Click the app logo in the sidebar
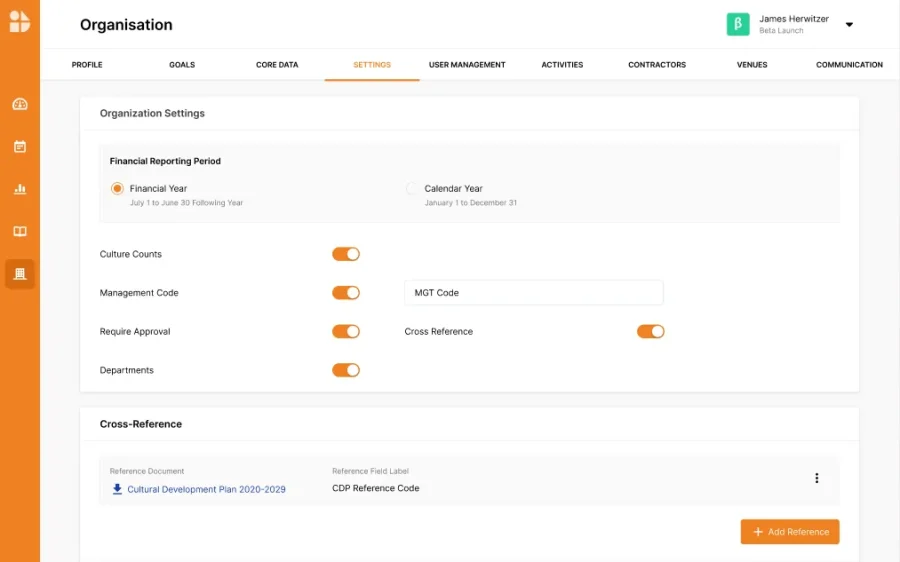The image size is (900, 562). pos(20,22)
